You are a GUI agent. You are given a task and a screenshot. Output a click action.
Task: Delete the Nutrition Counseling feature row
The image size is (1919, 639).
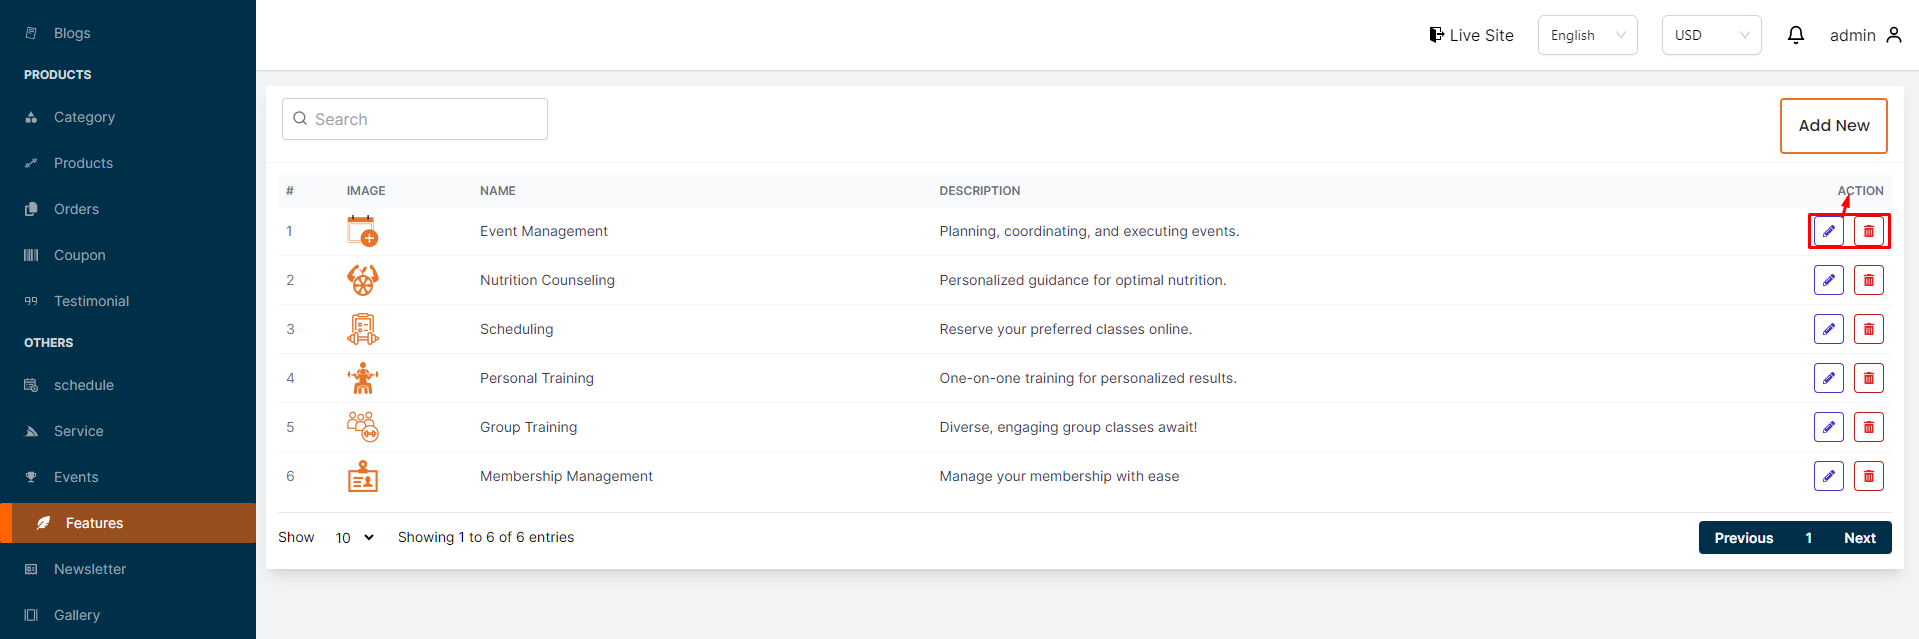coord(1868,280)
